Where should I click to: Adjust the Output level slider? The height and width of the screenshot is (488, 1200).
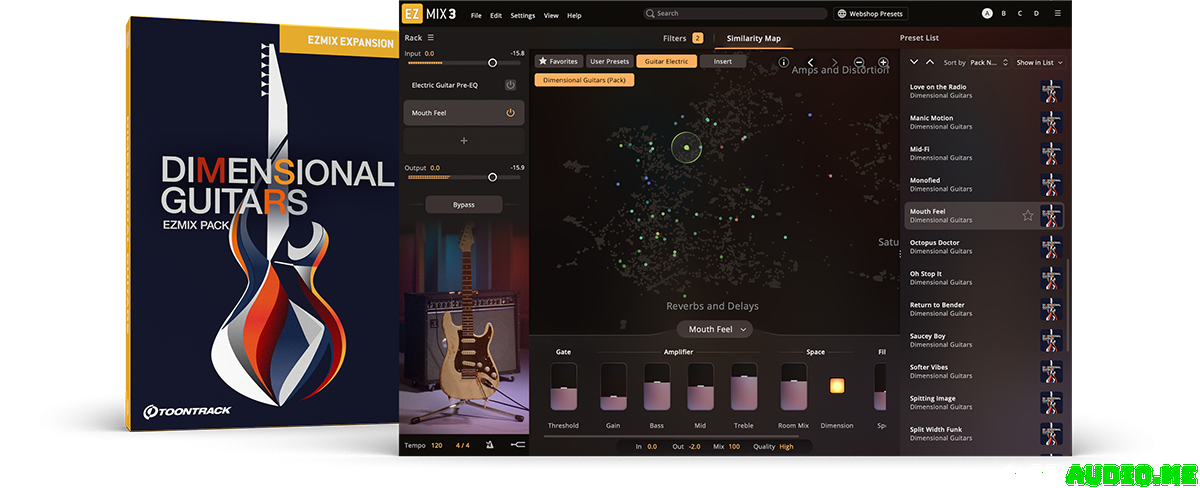coord(463,177)
